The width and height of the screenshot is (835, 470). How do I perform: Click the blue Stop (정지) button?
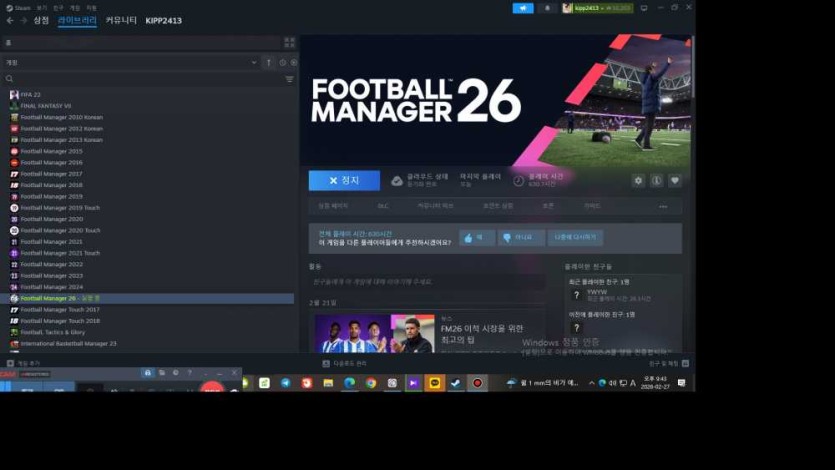point(344,181)
